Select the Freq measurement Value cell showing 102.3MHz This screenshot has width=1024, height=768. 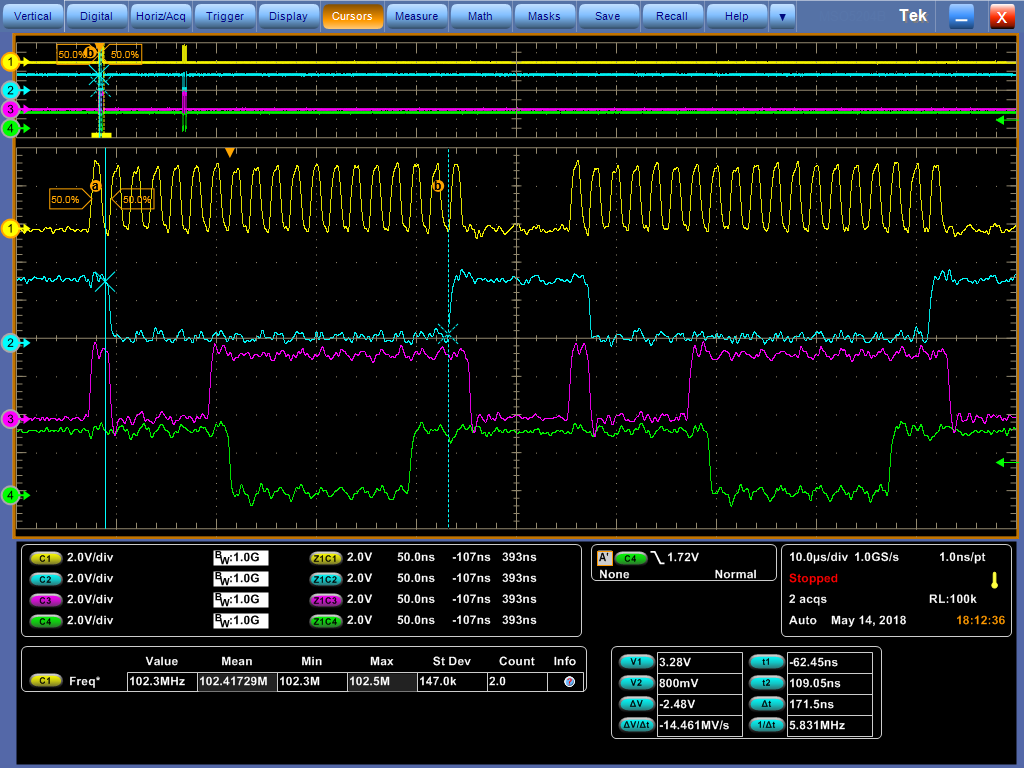(160, 681)
